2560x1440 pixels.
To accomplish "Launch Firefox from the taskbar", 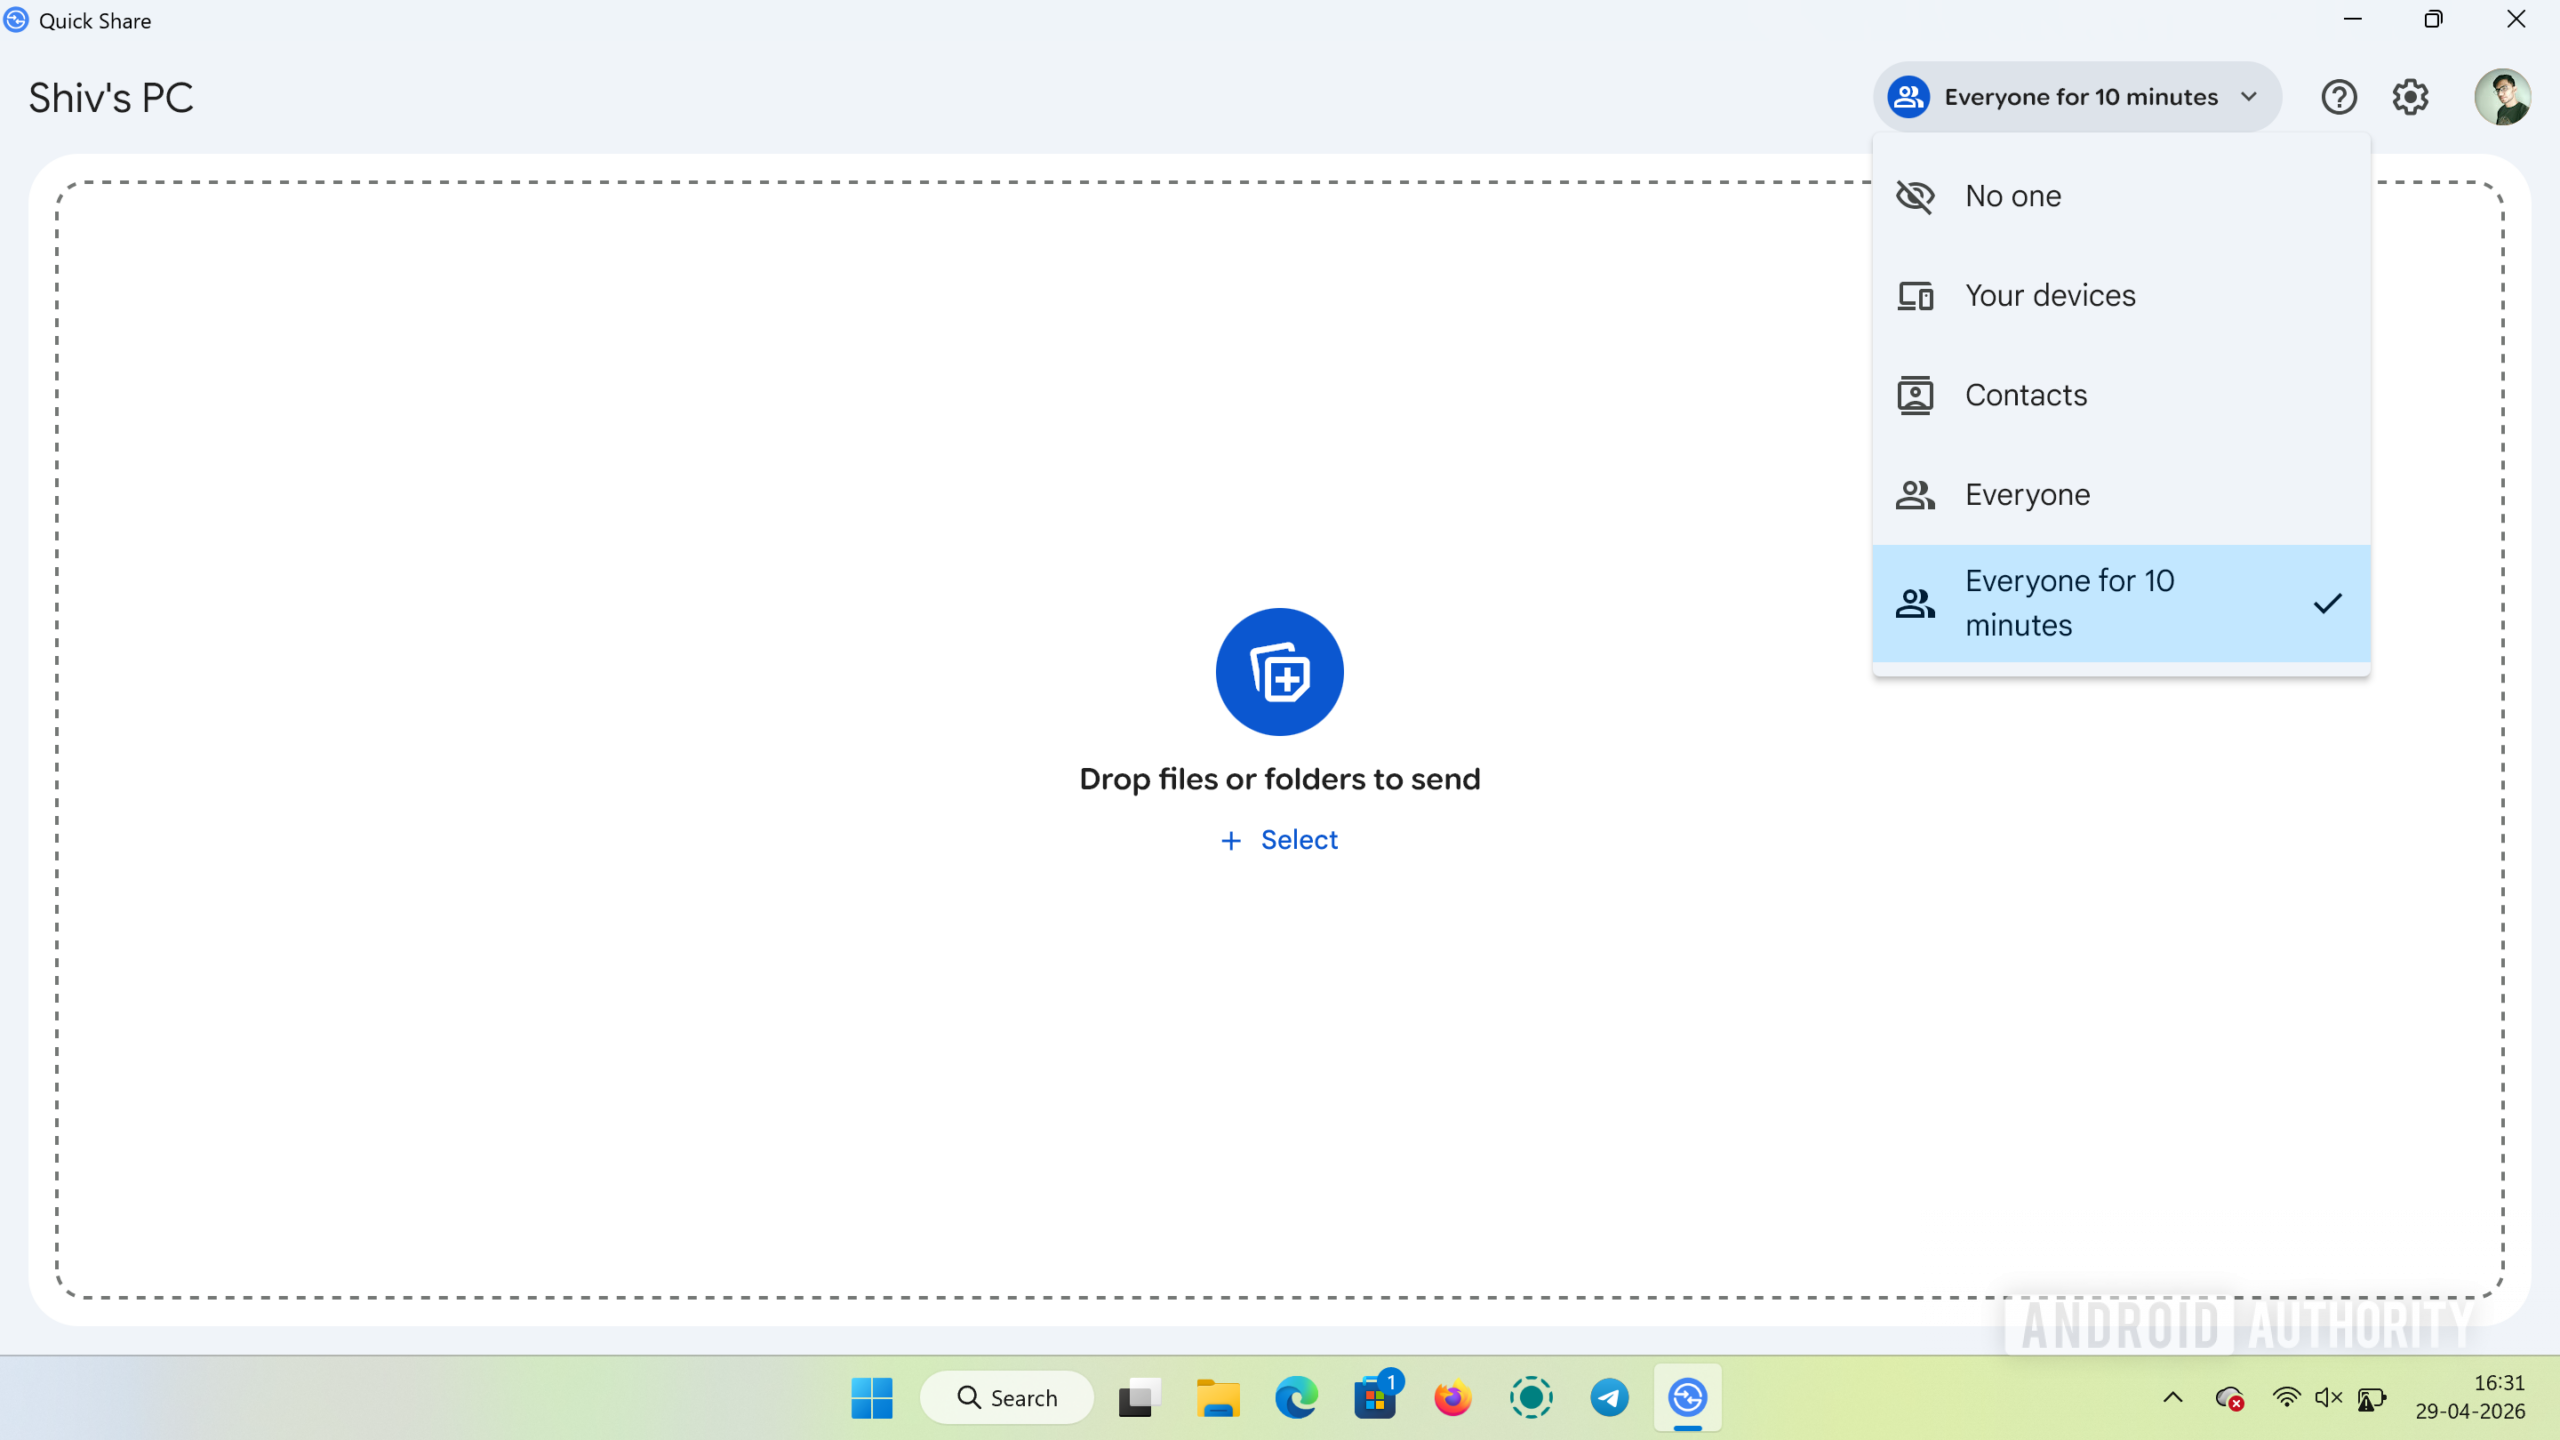I will [x=1453, y=1397].
